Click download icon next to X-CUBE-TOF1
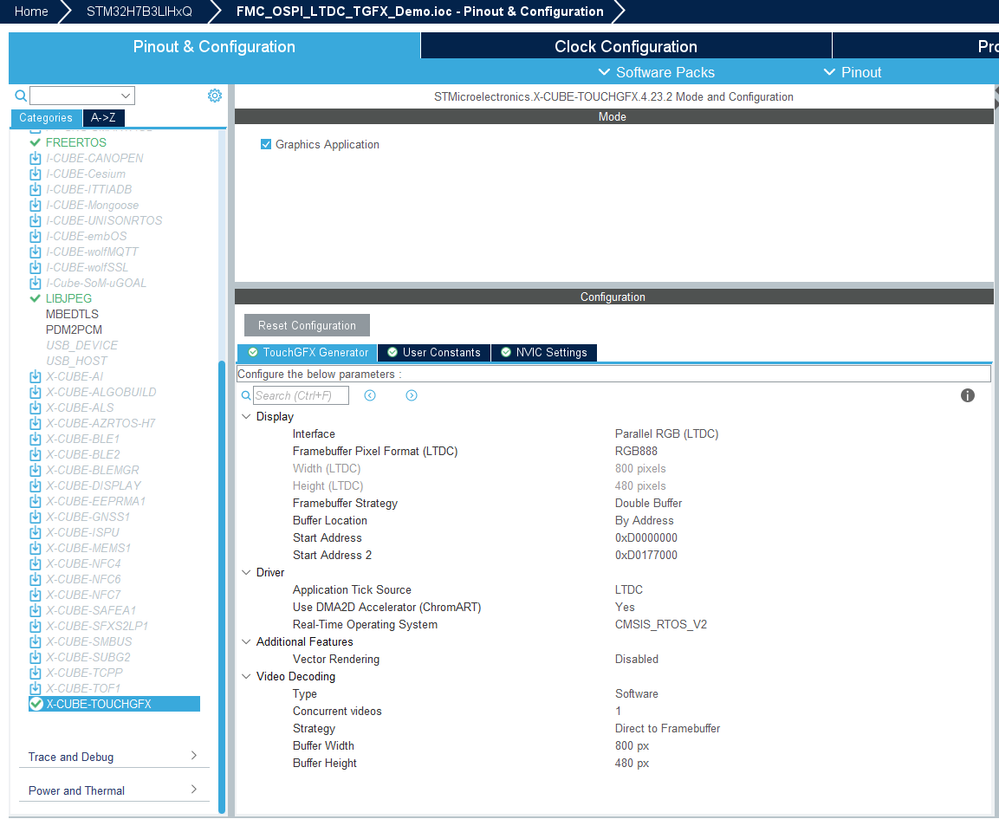The image size is (999, 821). coord(36,689)
